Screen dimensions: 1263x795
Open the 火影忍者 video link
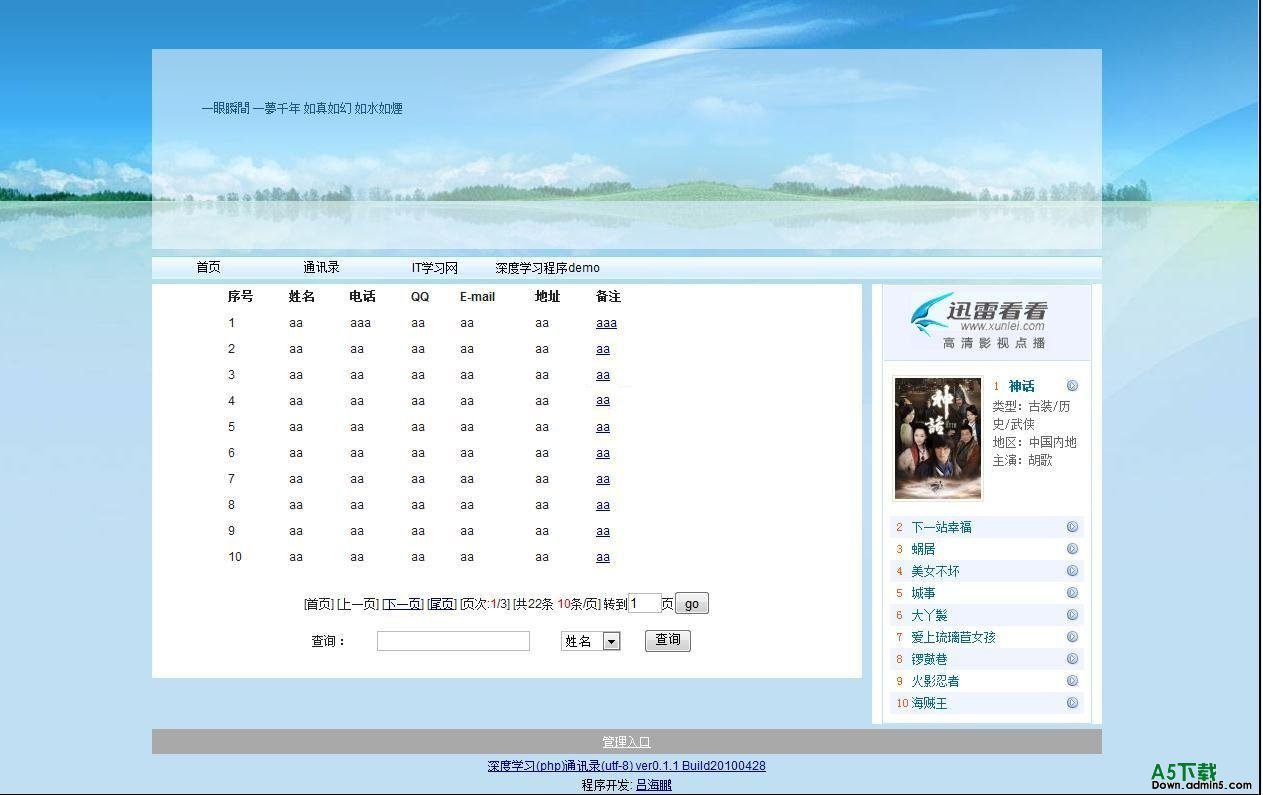[935, 681]
